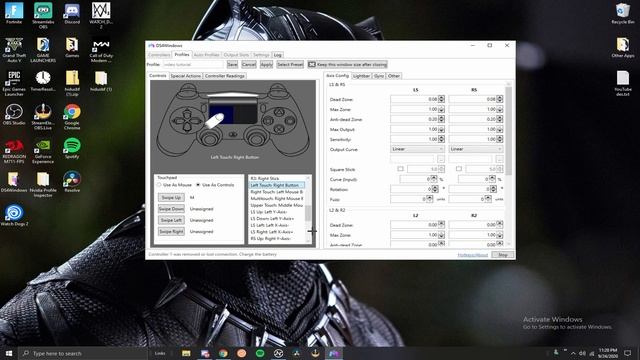Image resolution: width=640 pixels, height=360 pixels.
Task: Click the Stop button
Action: [x=503, y=255]
